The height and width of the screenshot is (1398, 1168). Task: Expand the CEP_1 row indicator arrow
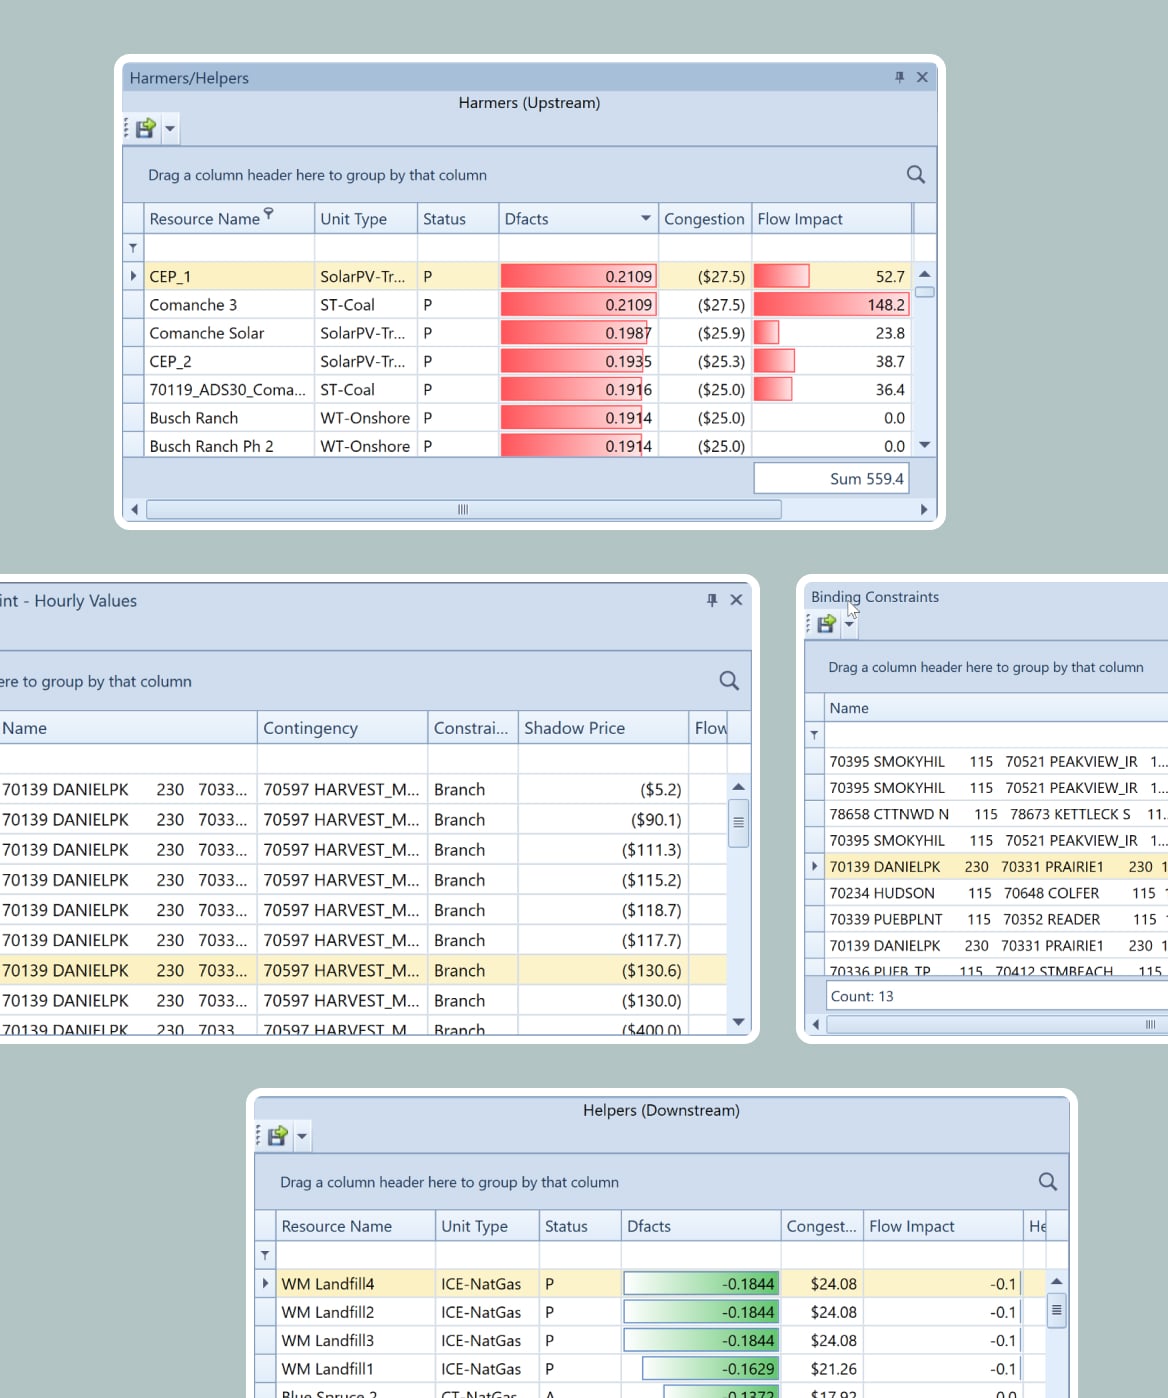(133, 276)
